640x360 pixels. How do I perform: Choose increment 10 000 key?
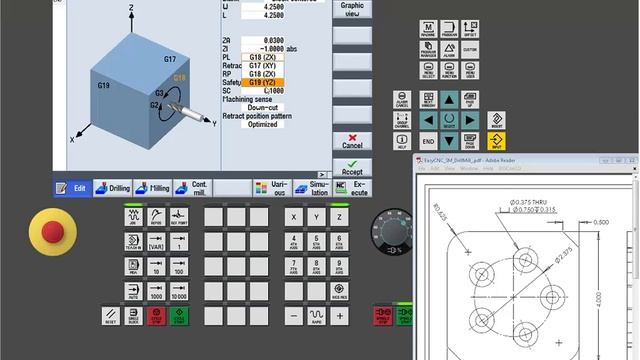point(179,291)
